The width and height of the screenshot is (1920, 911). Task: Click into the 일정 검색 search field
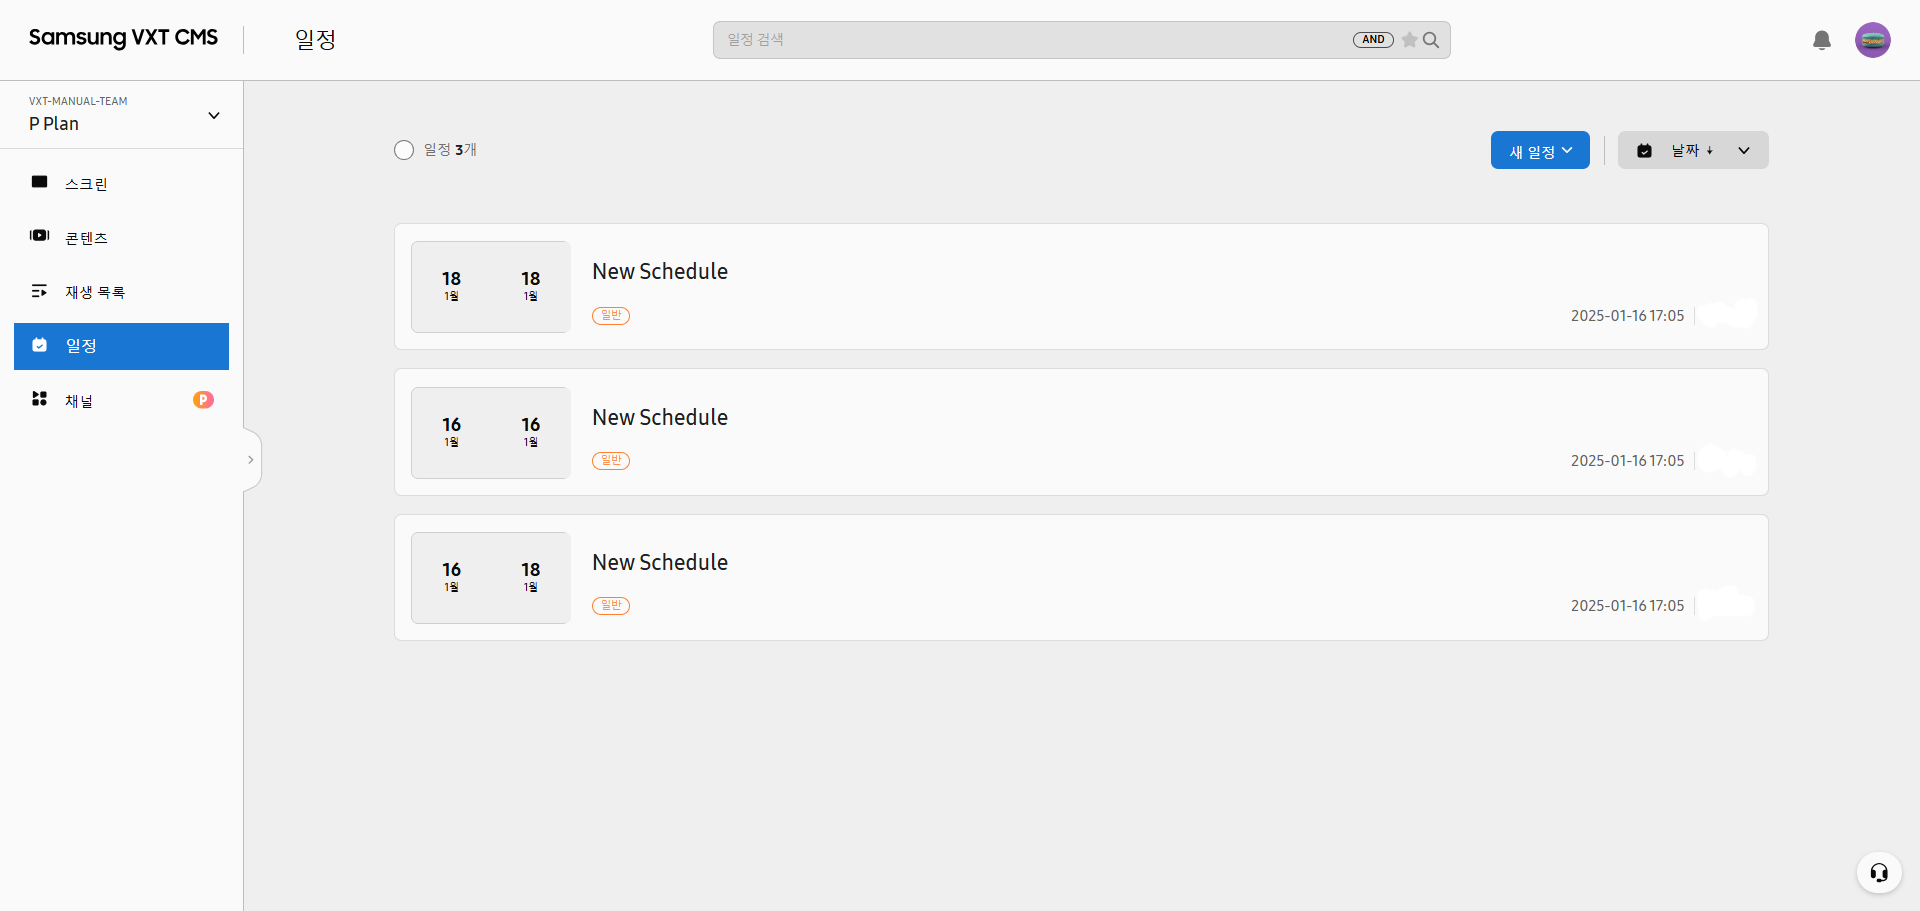click(1030, 40)
